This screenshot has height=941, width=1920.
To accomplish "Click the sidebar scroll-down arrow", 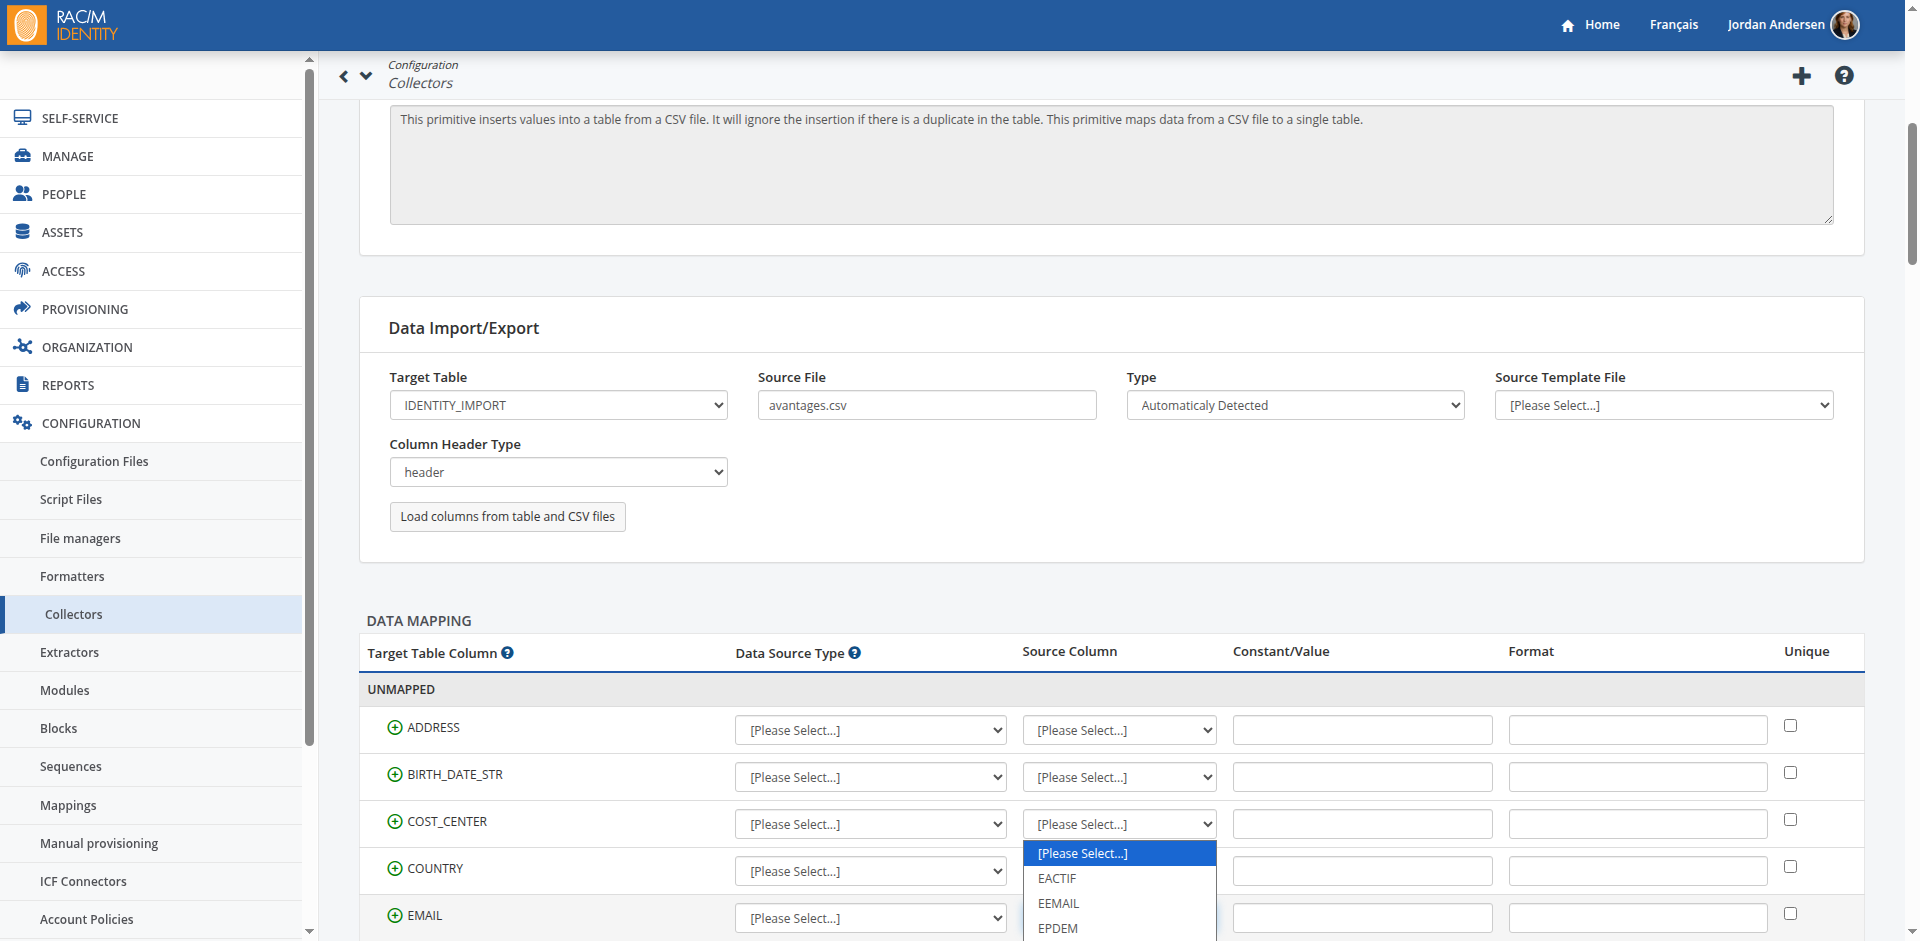I will [x=309, y=931].
